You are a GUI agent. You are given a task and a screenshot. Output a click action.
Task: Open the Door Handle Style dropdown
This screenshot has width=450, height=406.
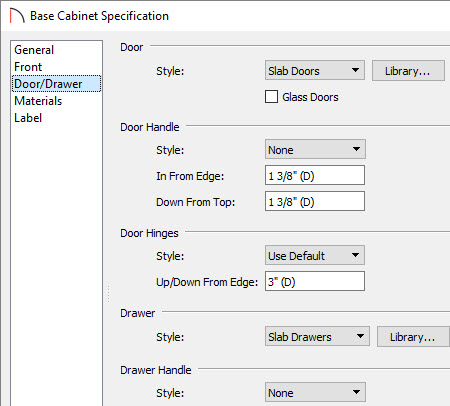[315, 149]
